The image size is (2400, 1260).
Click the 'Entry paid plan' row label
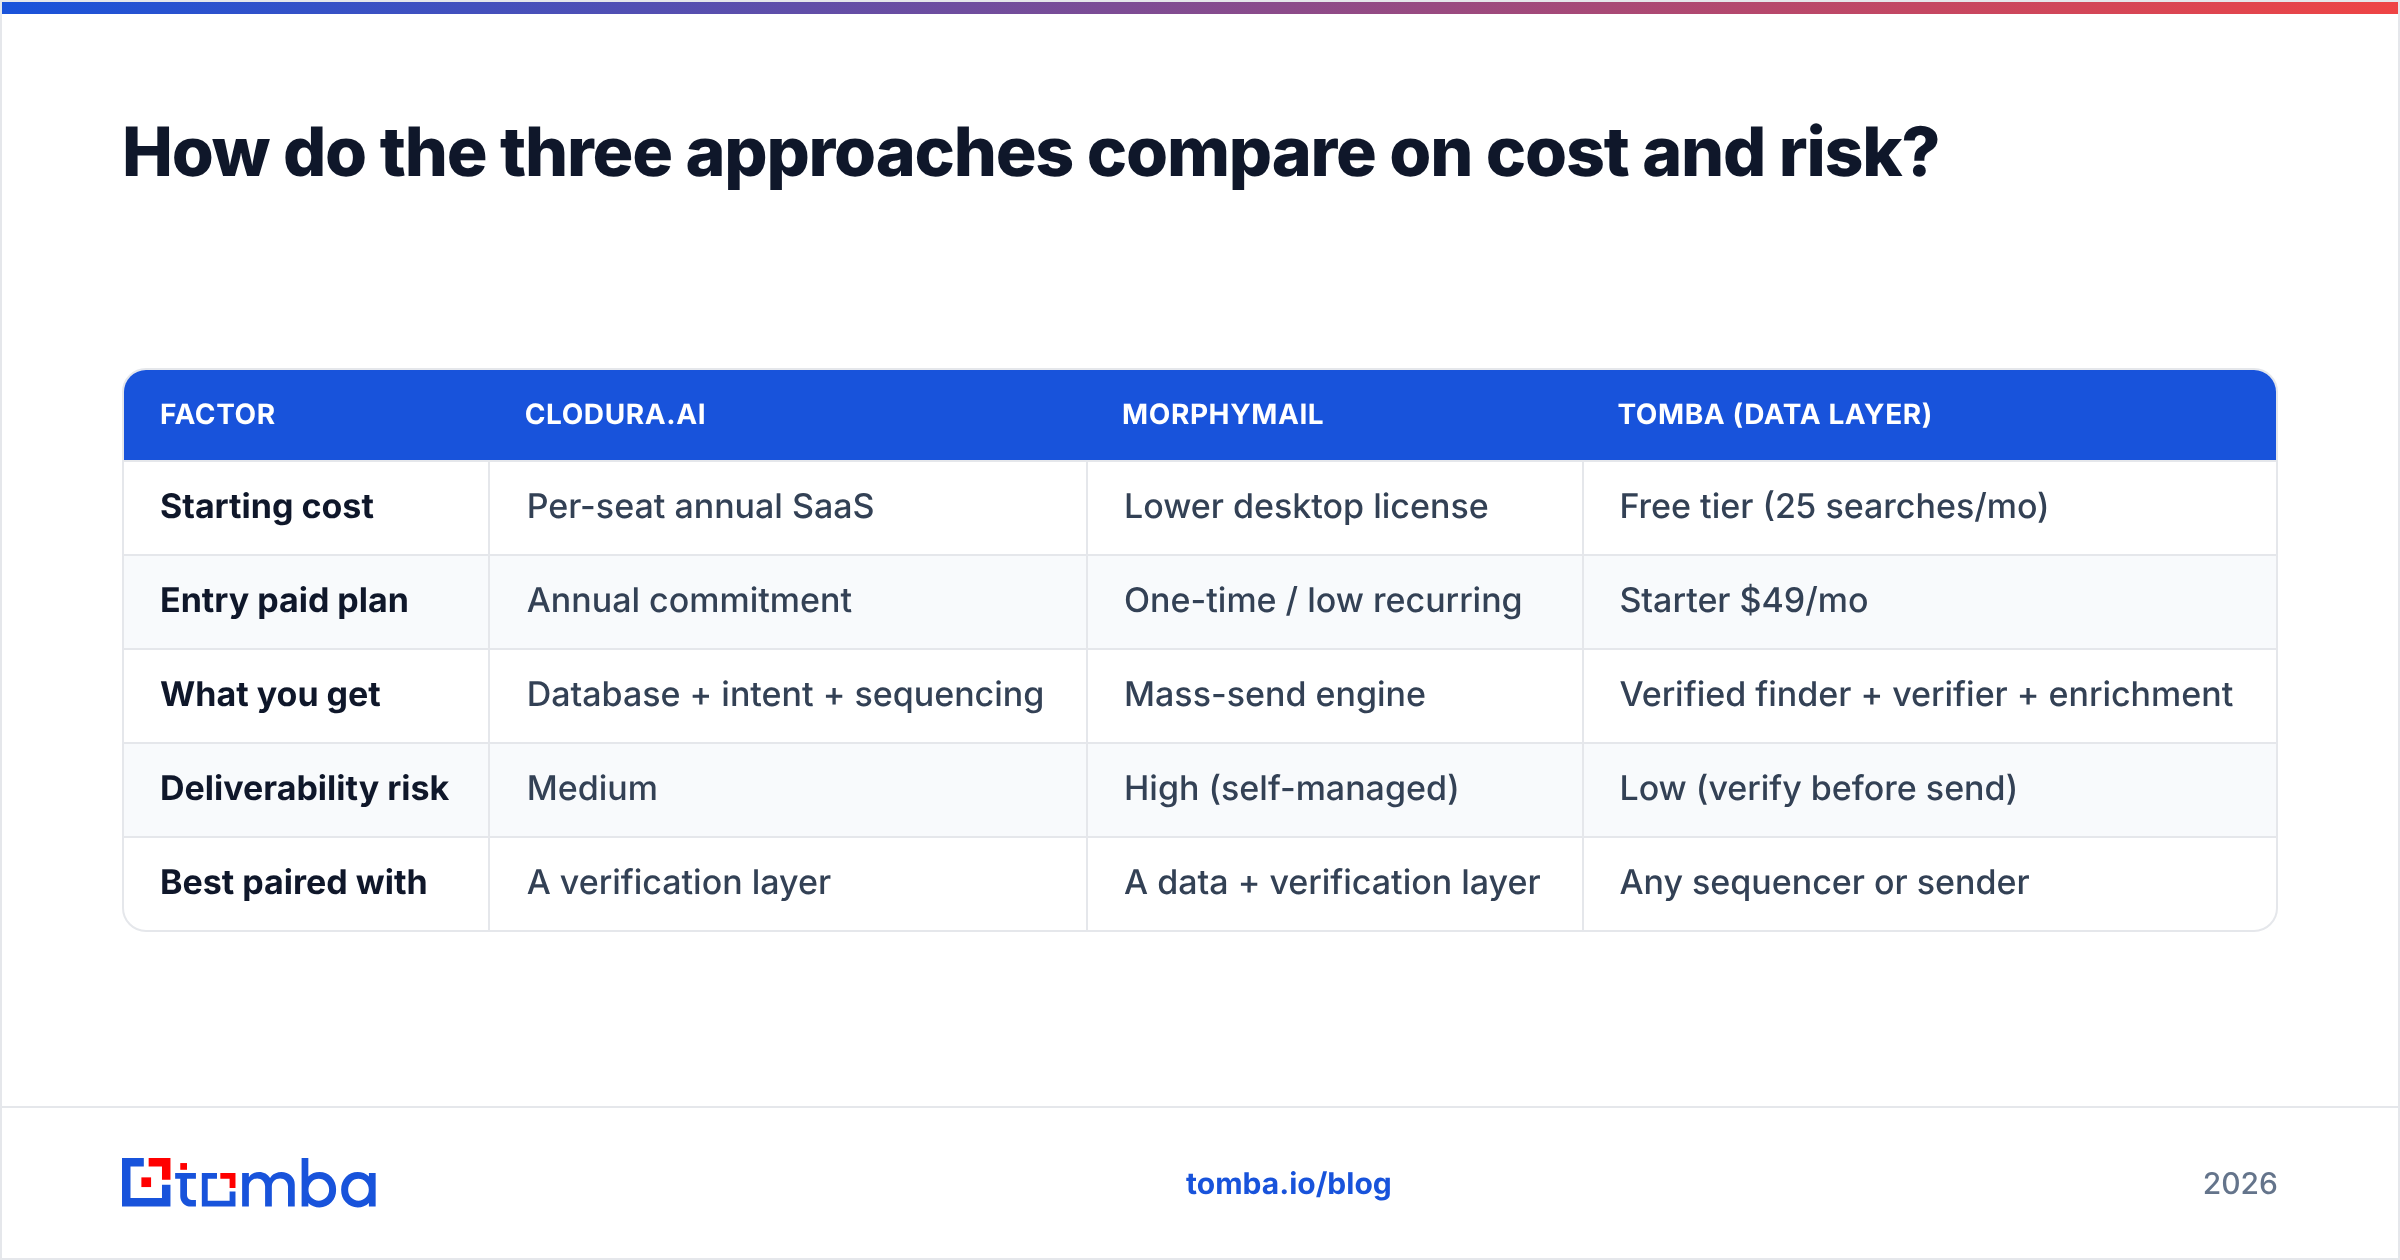click(x=284, y=600)
